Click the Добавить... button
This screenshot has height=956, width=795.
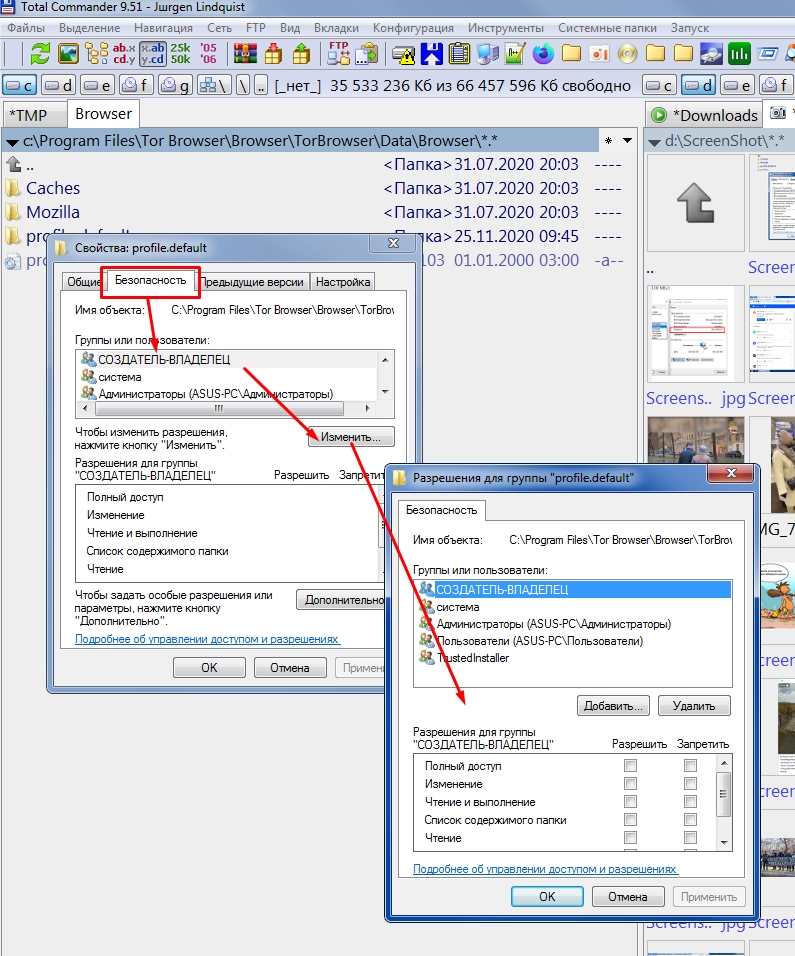[x=613, y=705]
